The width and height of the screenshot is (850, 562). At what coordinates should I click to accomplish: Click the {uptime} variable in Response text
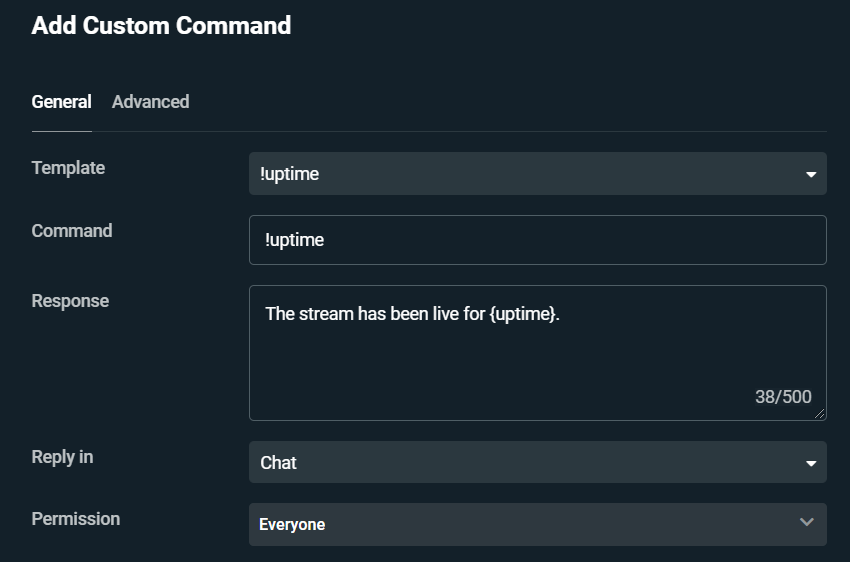[525, 314]
